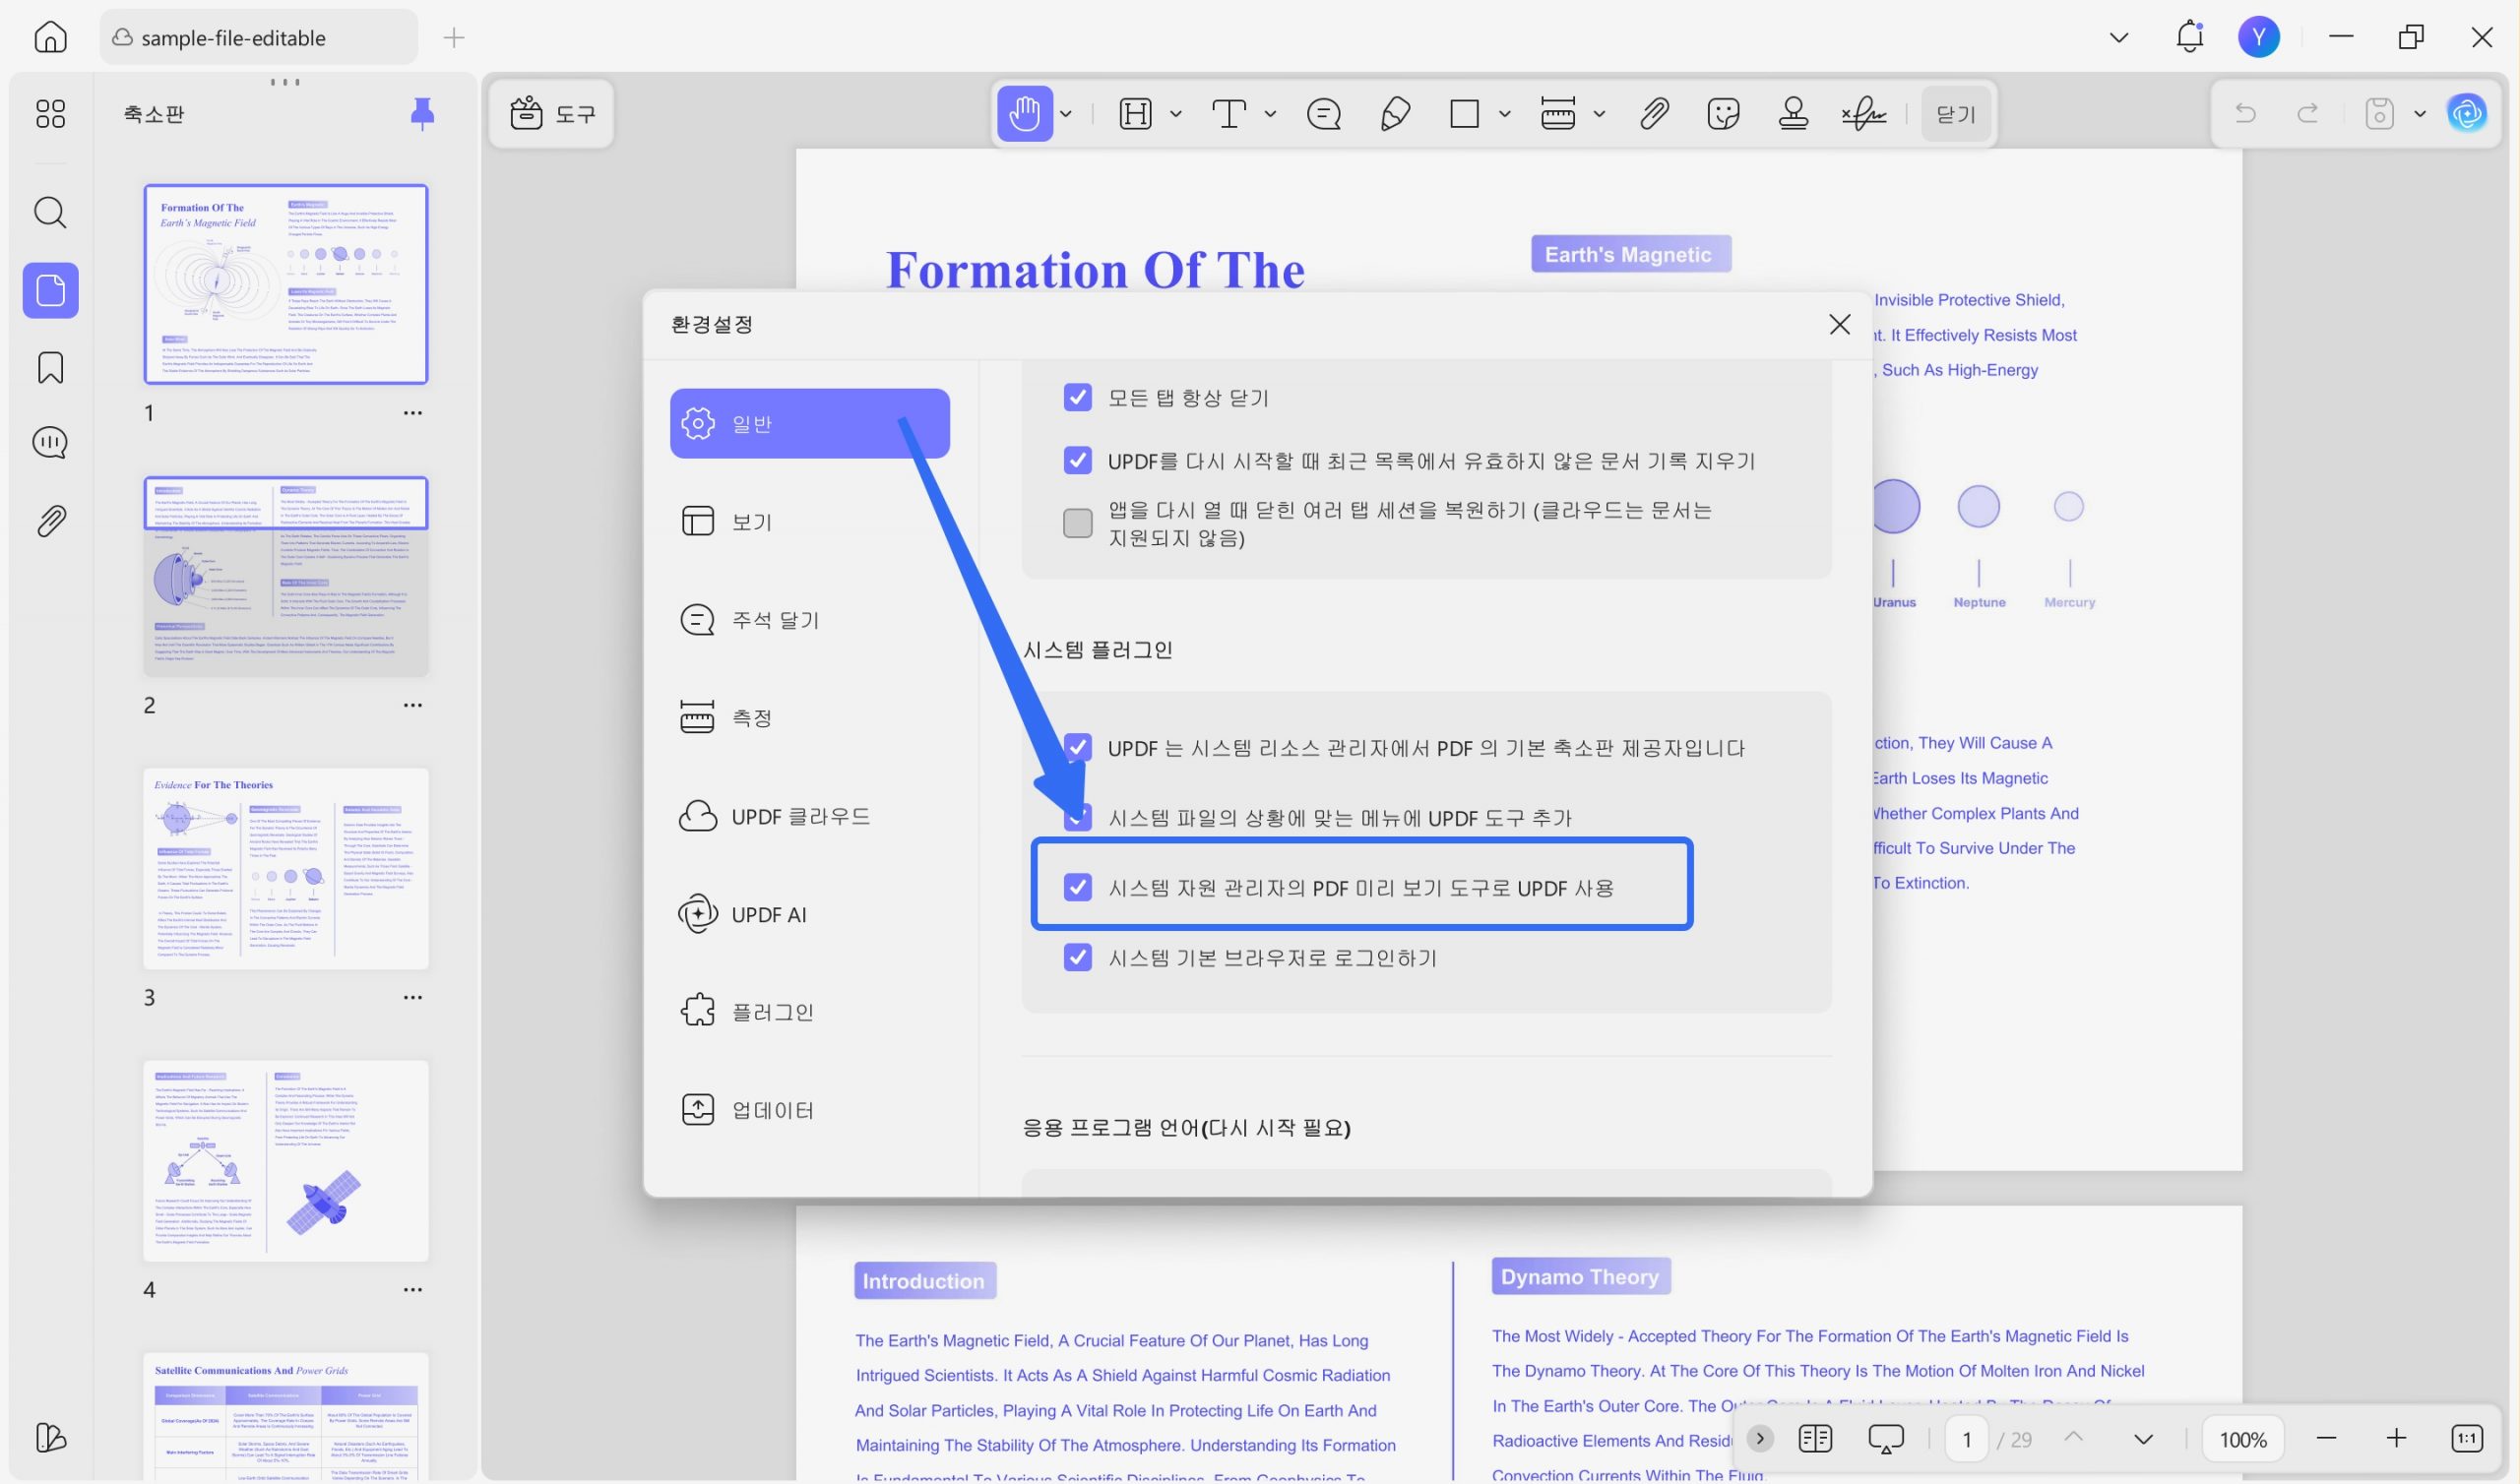Open the Sticker tool
This screenshot has width=2520, height=1484.
(1724, 113)
